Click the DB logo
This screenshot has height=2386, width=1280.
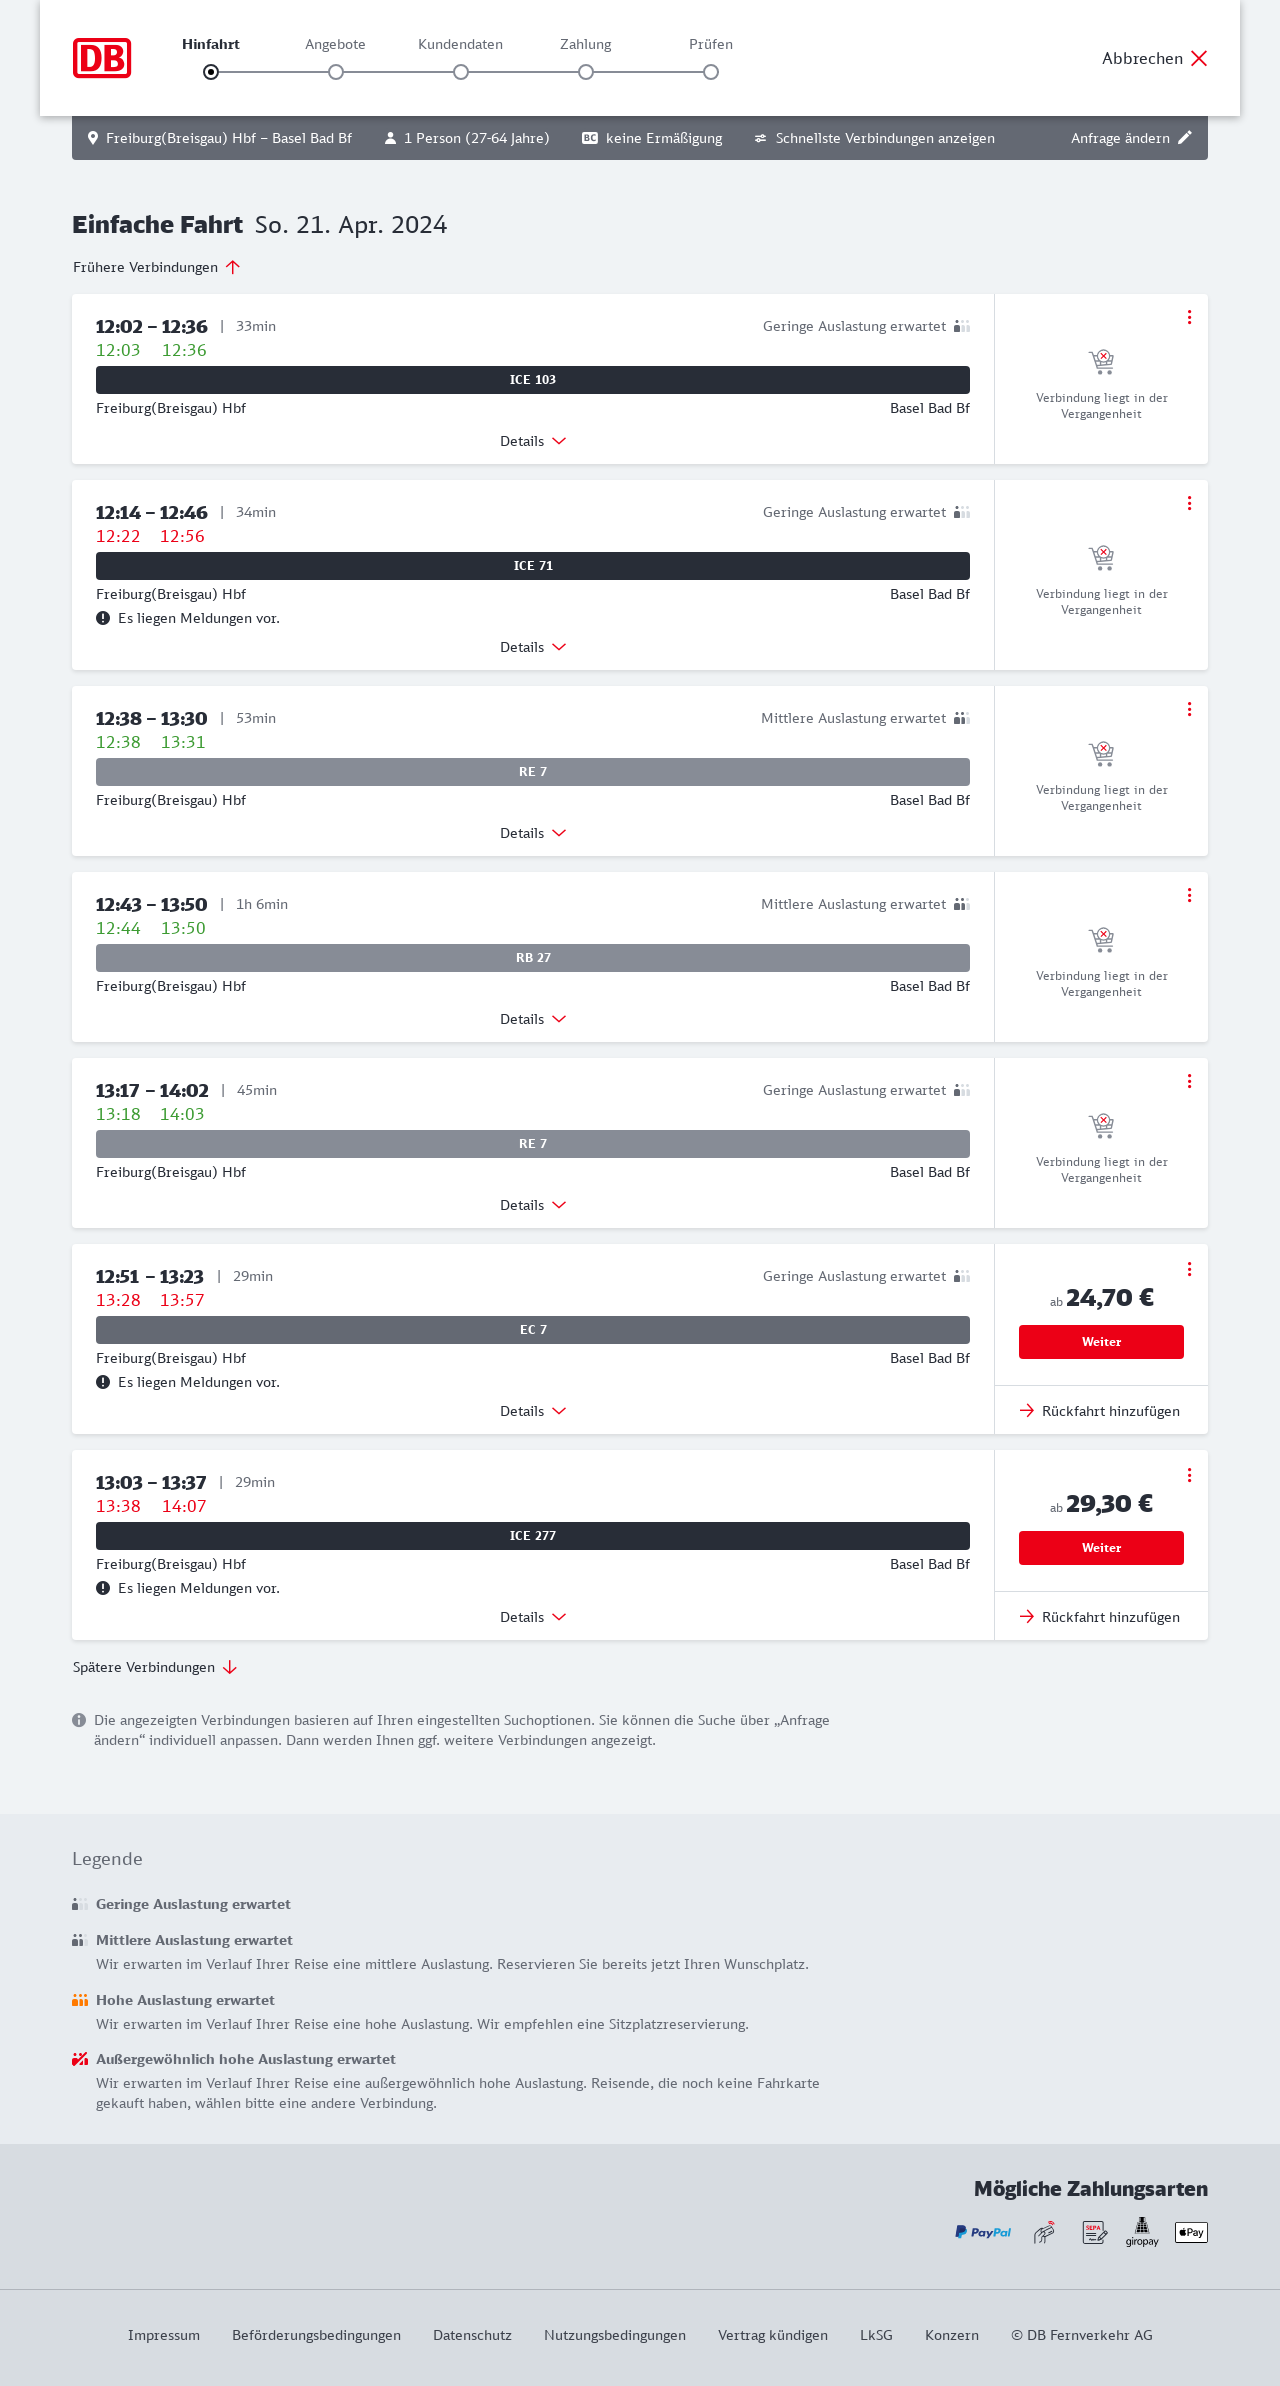pos(102,58)
